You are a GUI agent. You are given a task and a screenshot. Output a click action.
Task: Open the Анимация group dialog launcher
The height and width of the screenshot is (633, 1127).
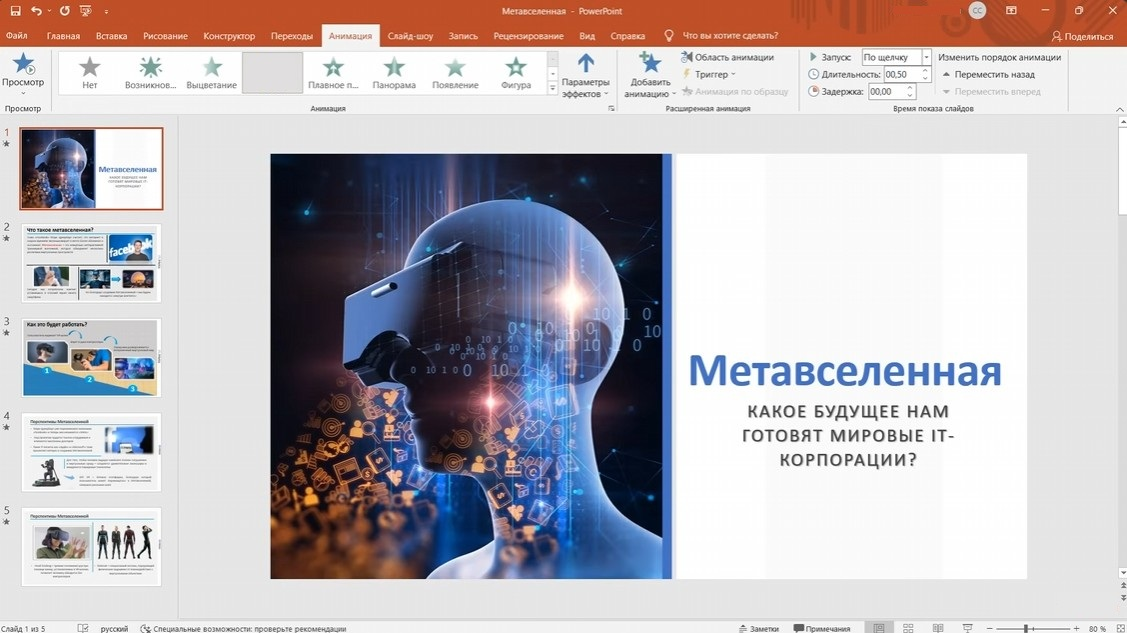(x=612, y=108)
